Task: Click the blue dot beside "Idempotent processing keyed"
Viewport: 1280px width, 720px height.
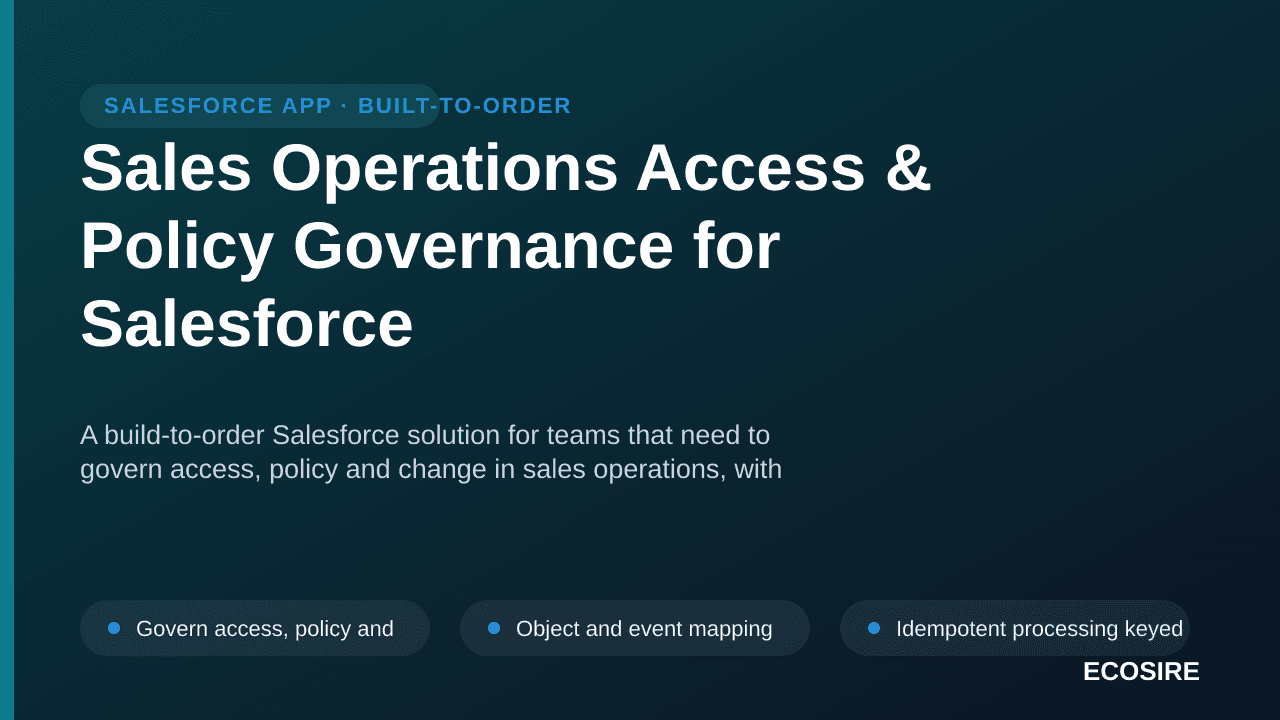Action: (x=874, y=628)
